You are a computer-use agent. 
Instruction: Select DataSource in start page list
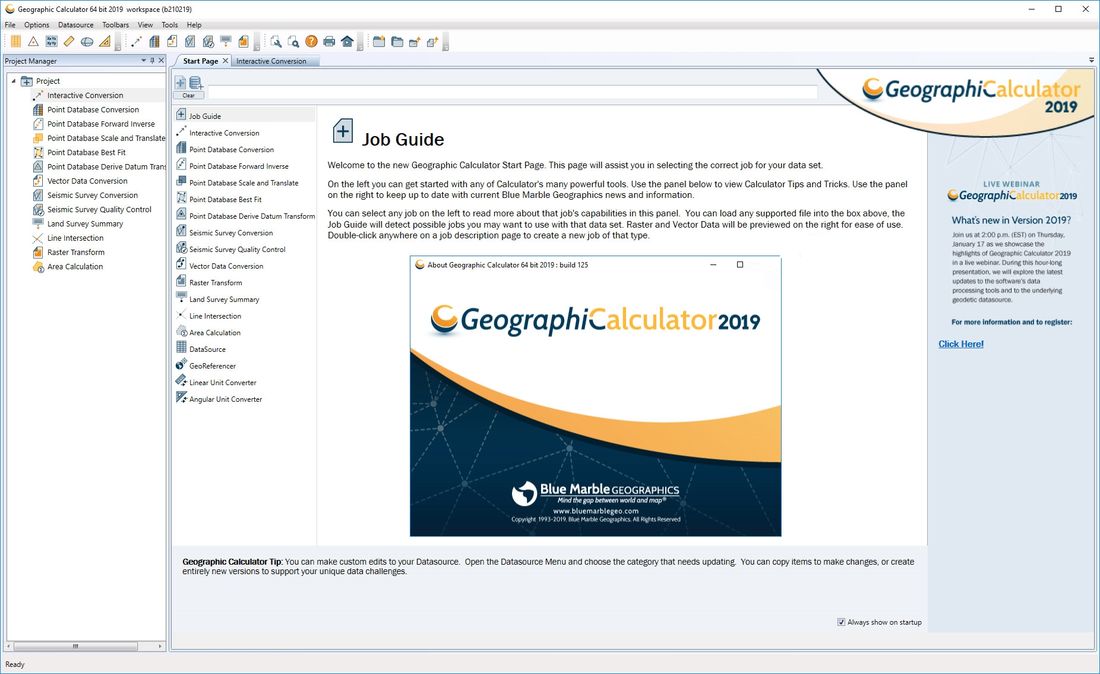208,349
